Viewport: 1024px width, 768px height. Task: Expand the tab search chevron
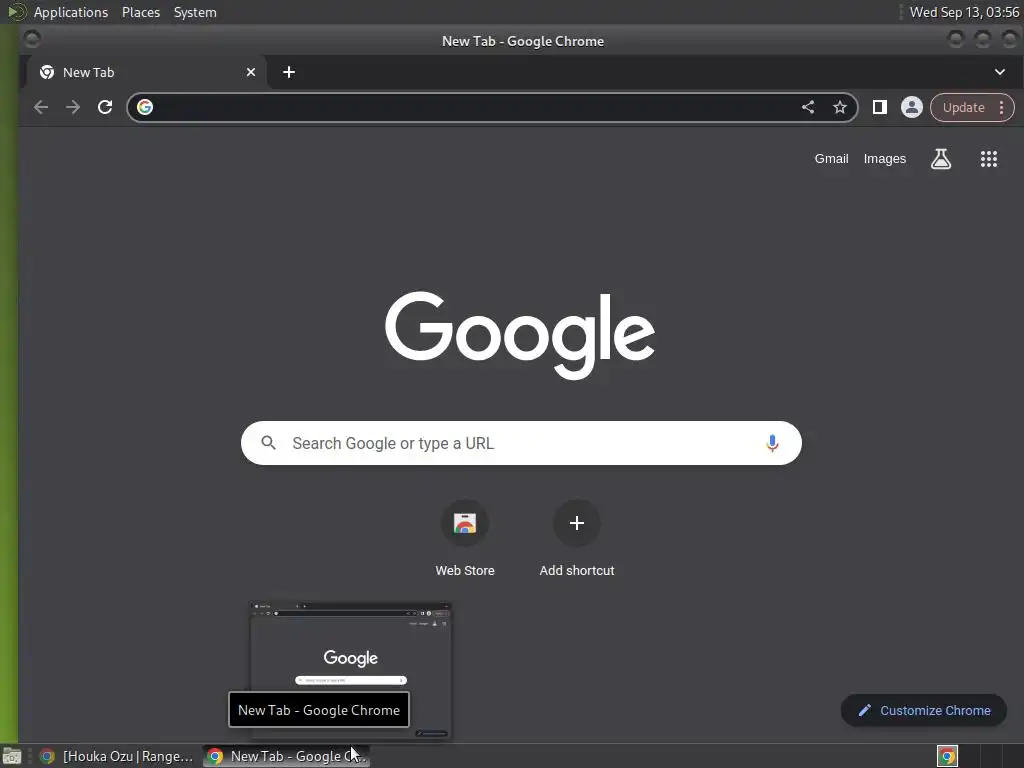tap(1000, 72)
